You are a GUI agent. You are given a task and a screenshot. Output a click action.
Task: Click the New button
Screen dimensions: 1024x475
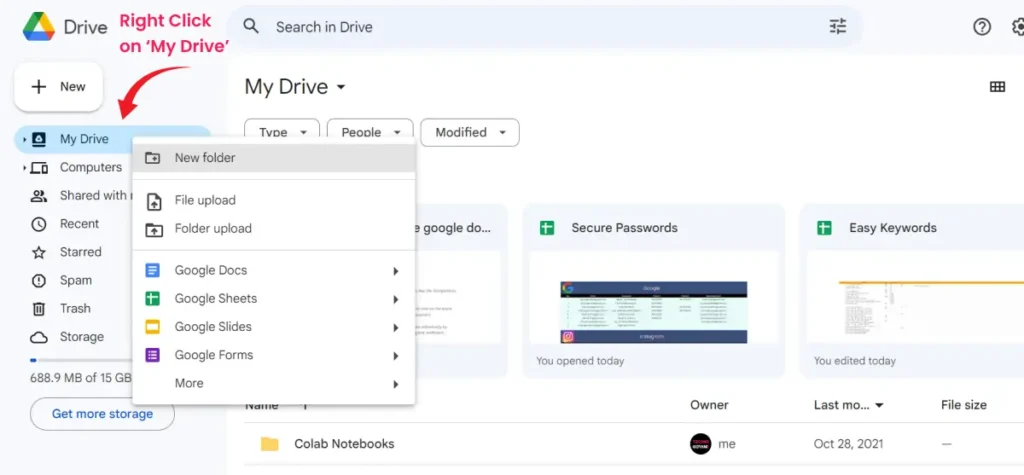pos(58,87)
